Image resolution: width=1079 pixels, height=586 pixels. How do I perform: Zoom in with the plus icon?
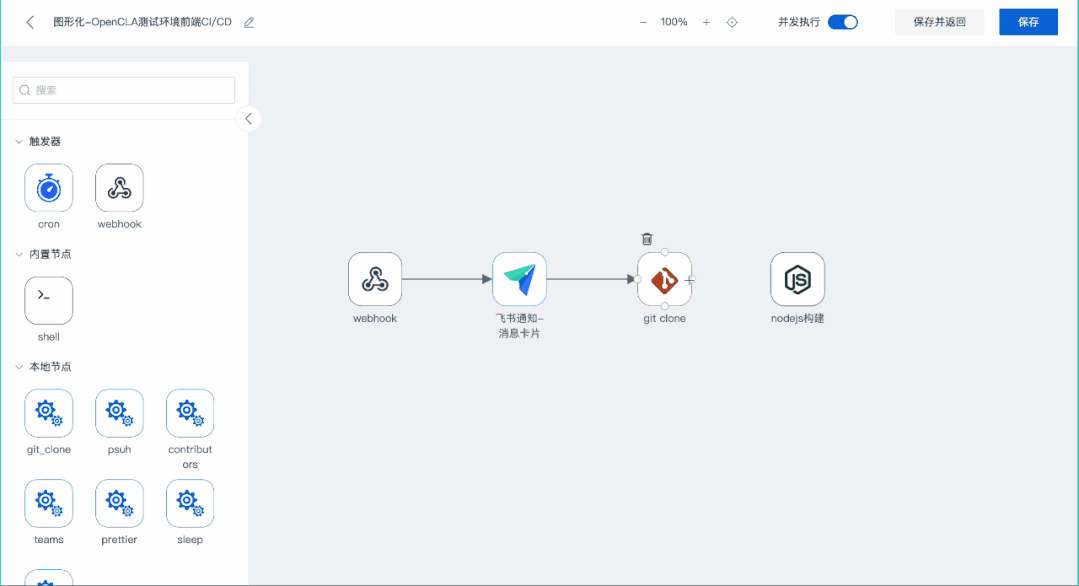[706, 22]
